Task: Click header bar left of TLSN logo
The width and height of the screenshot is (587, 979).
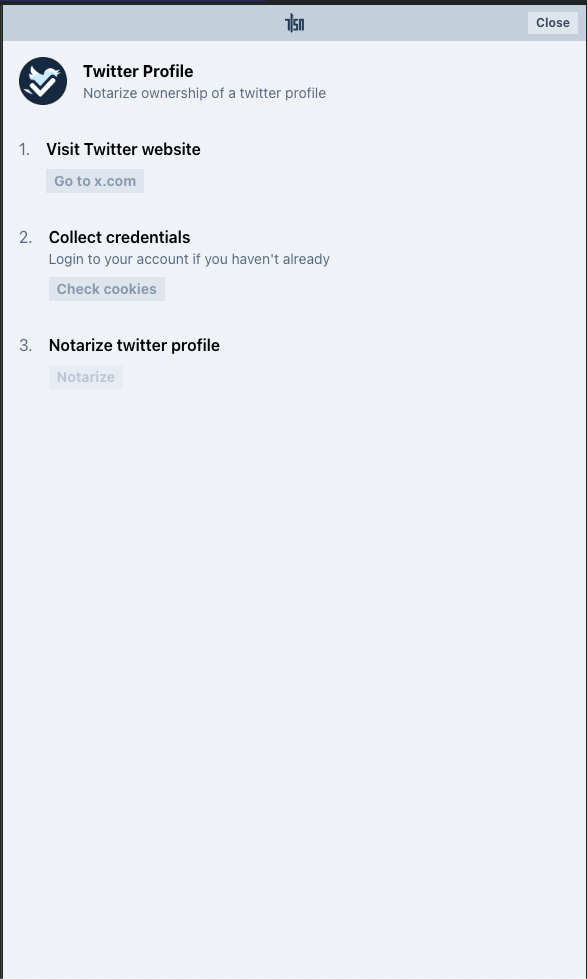Action: click(x=144, y=23)
